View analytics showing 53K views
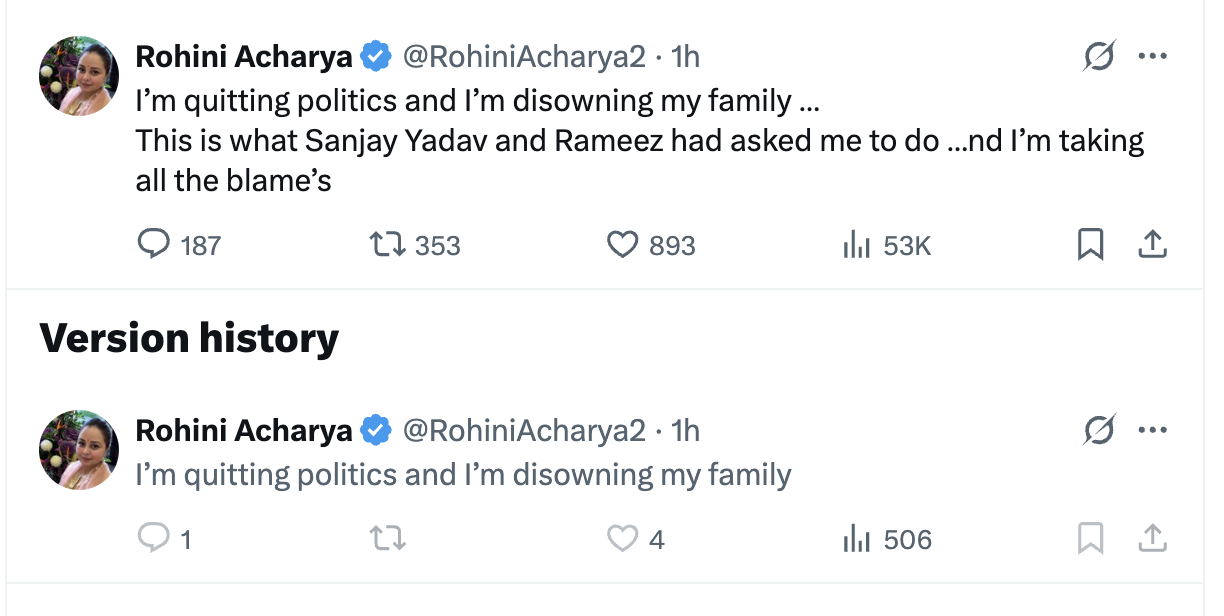Image resolution: width=1224 pixels, height=616 pixels. click(x=856, y=244)
